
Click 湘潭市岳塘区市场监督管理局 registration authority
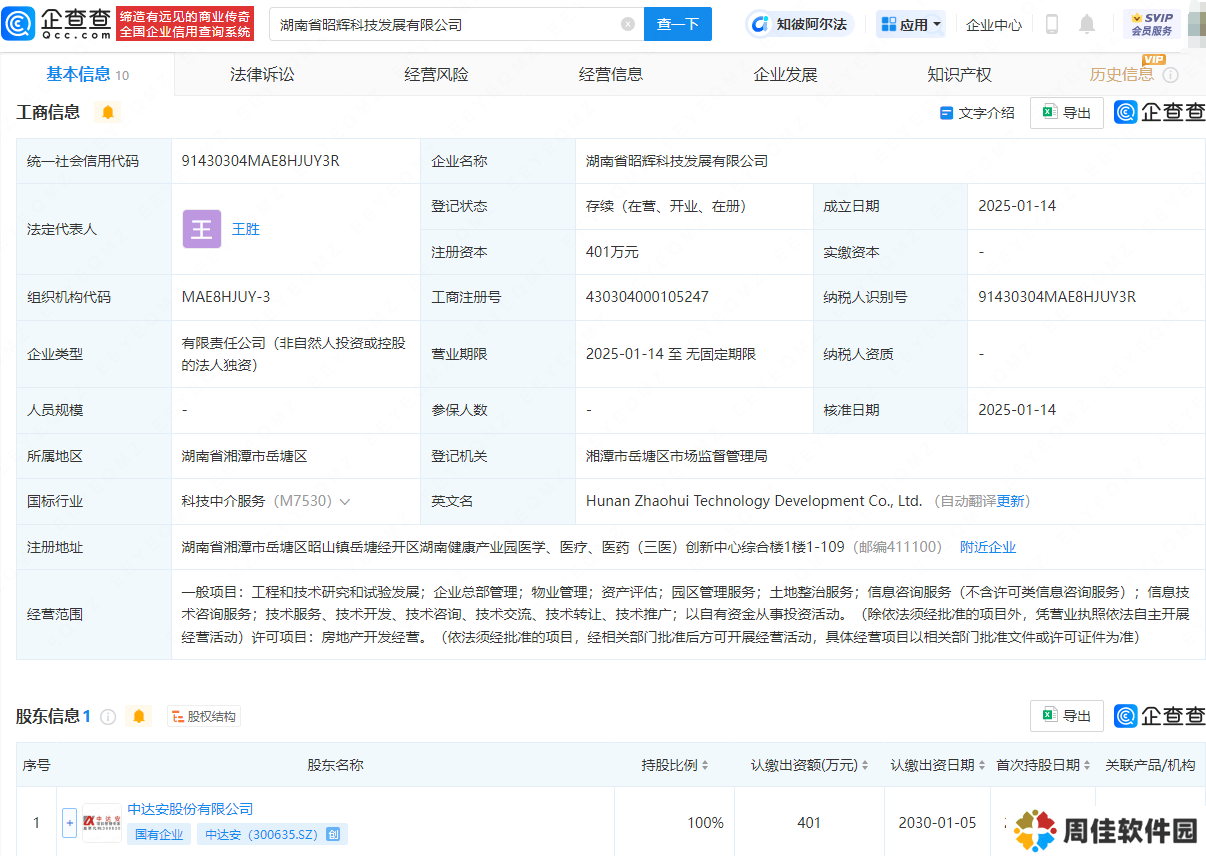(676, 456)
